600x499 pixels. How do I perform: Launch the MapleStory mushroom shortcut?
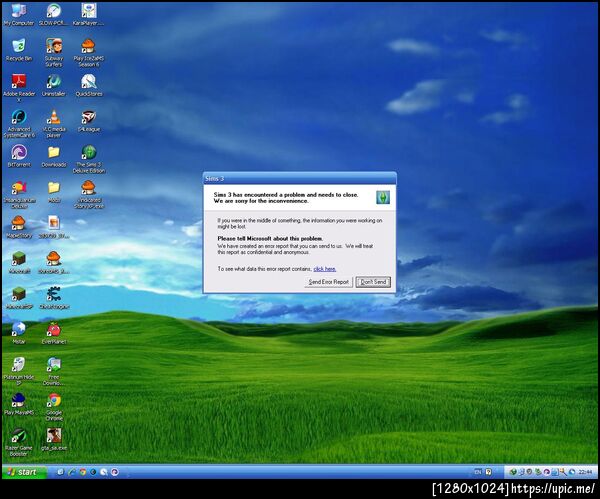click(x=18, y=227)
